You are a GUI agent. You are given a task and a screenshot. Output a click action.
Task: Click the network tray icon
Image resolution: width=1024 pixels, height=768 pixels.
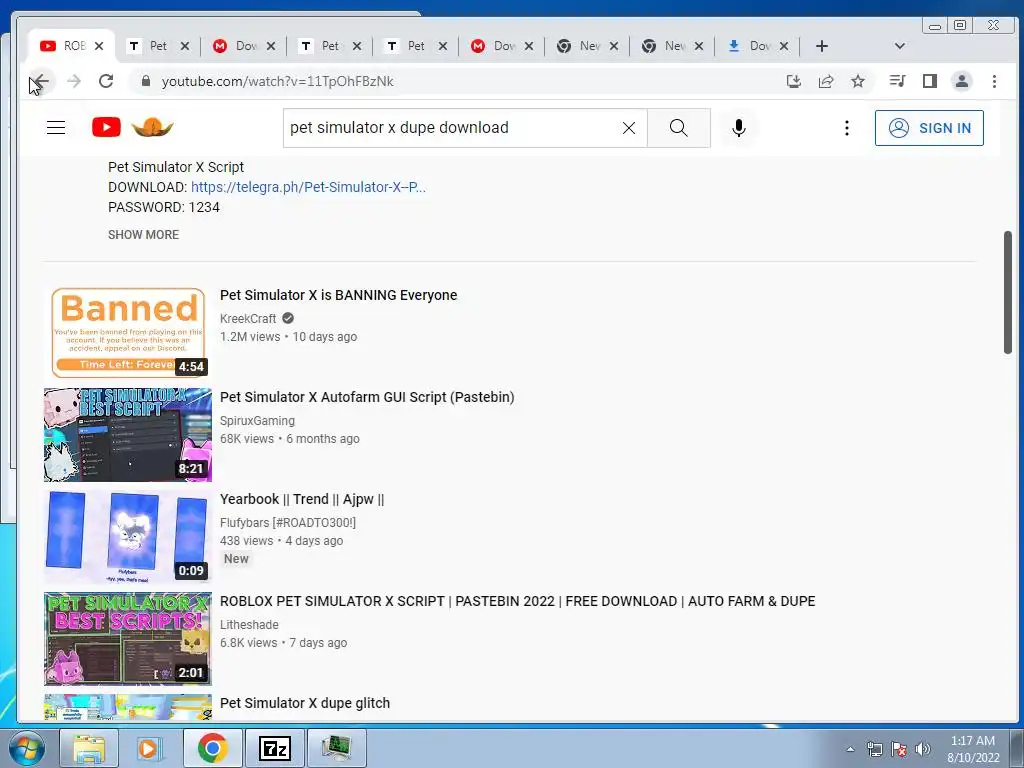click(x=874, y=749)
